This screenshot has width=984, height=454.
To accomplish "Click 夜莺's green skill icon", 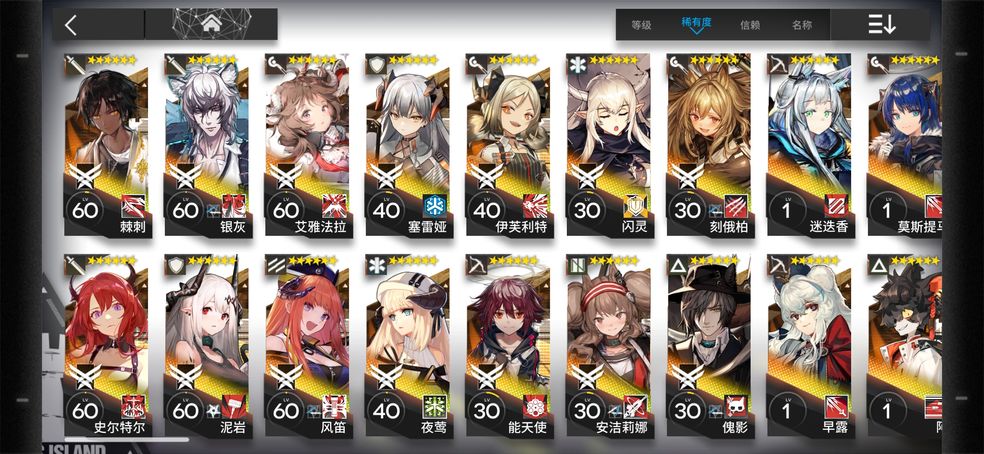I will (x=434, y=407).
